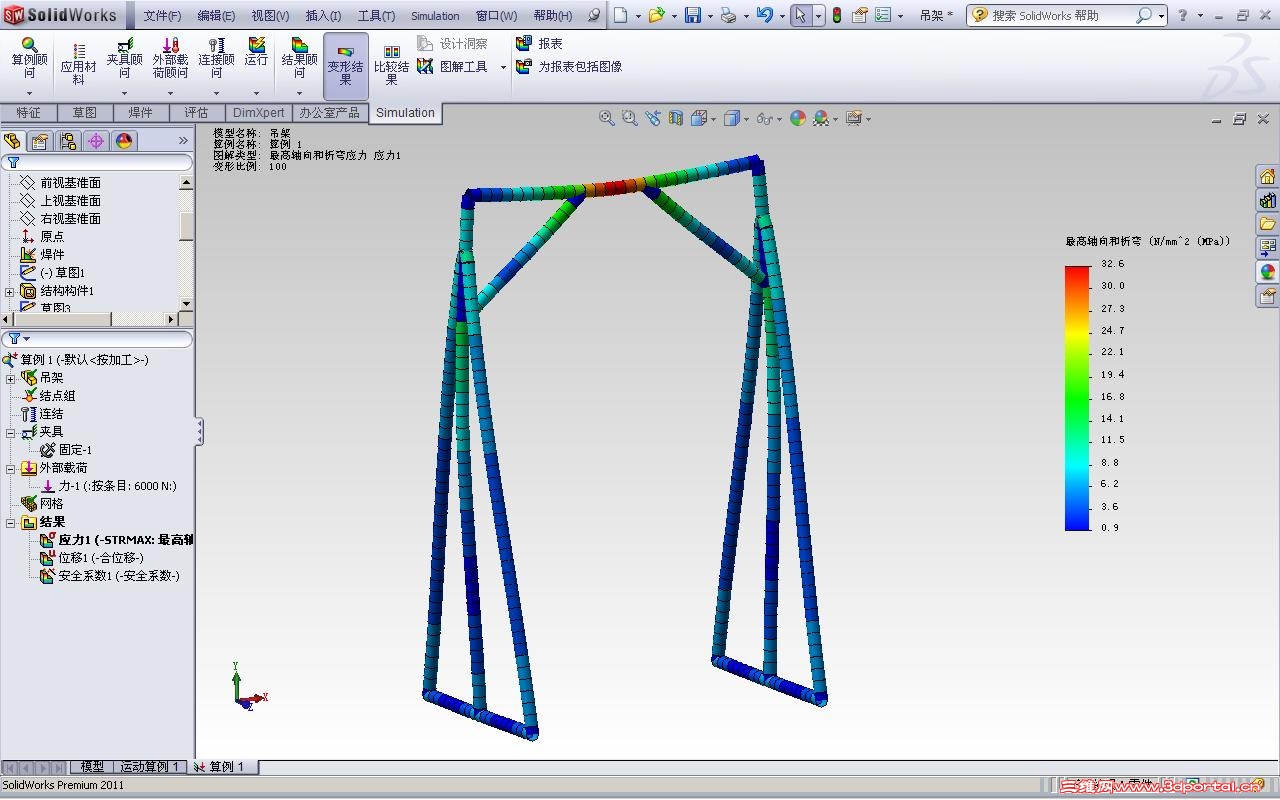Switch to the 运动算例 1 bottom tab
This screenshot has height=800, width=1280.
pyautogui.click(x=149, y=767)
